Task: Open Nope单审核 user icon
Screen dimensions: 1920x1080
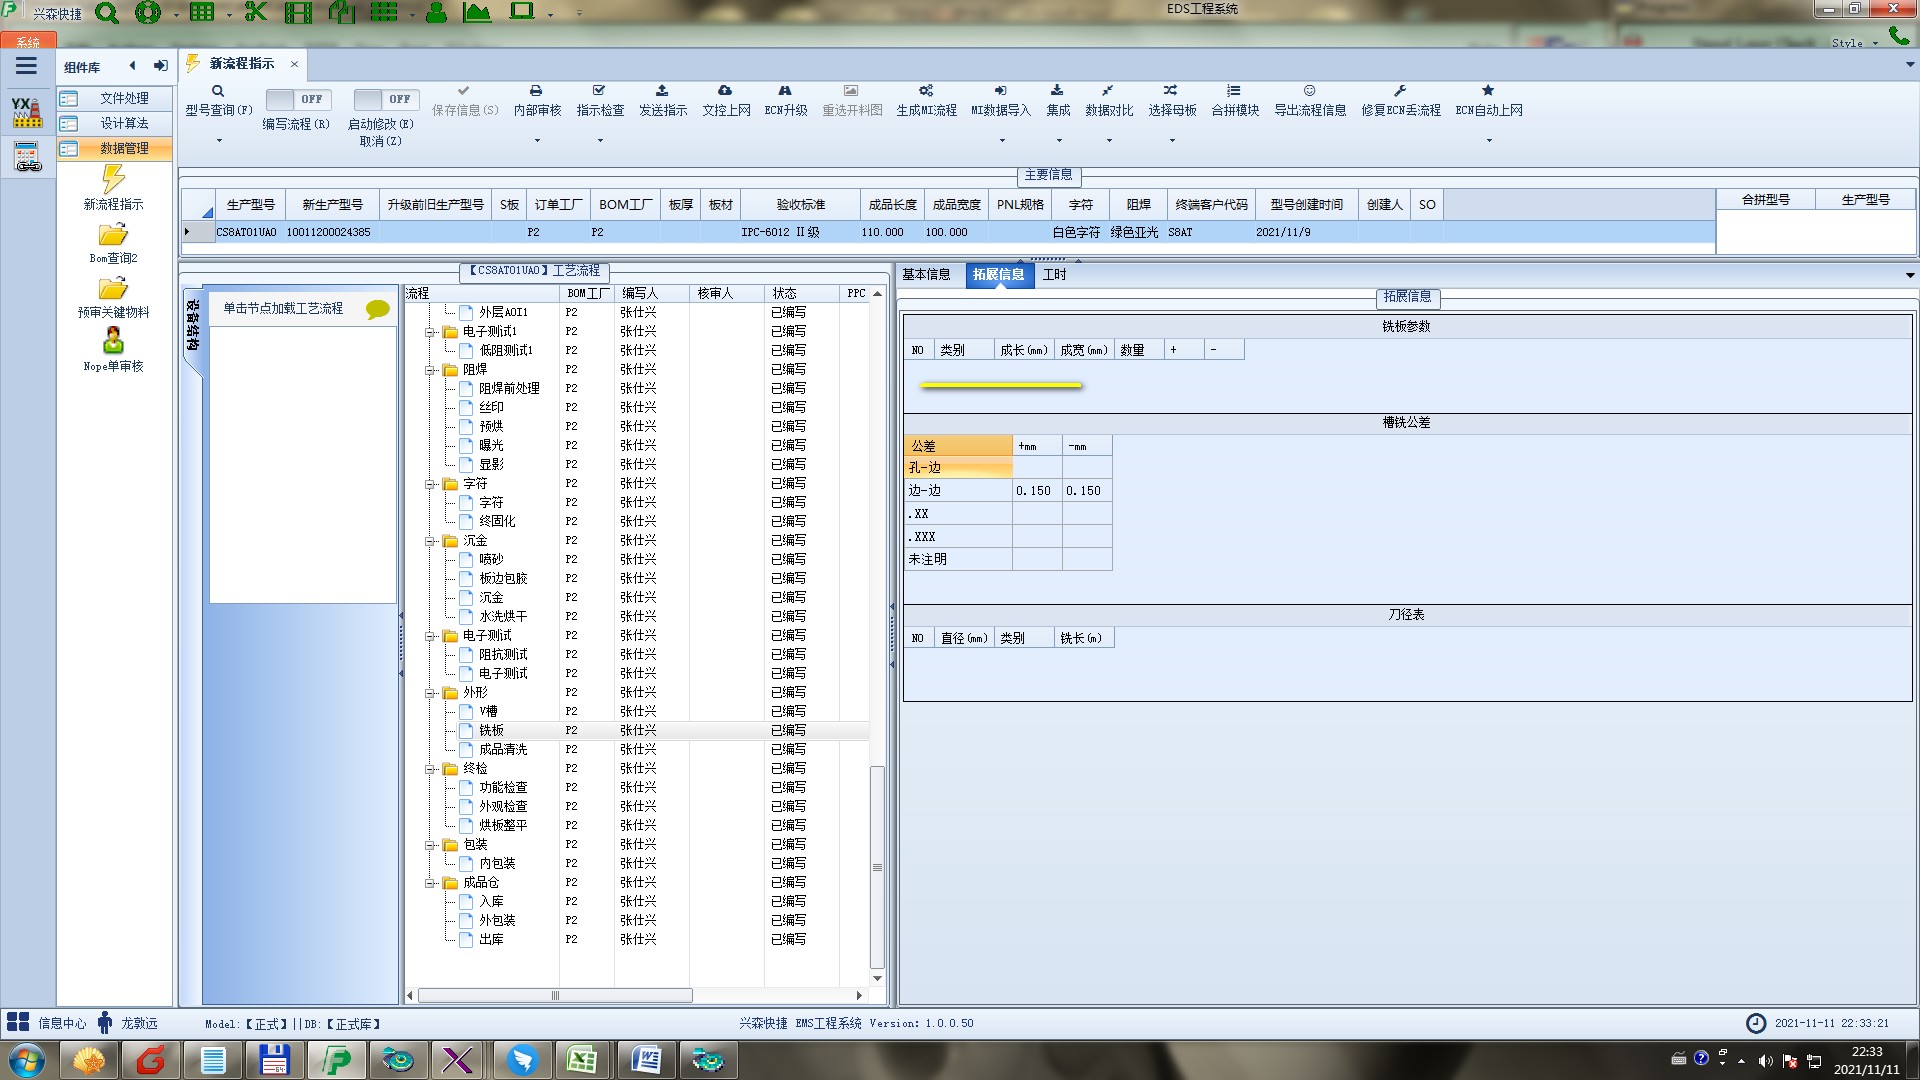Action: [113, 342]
